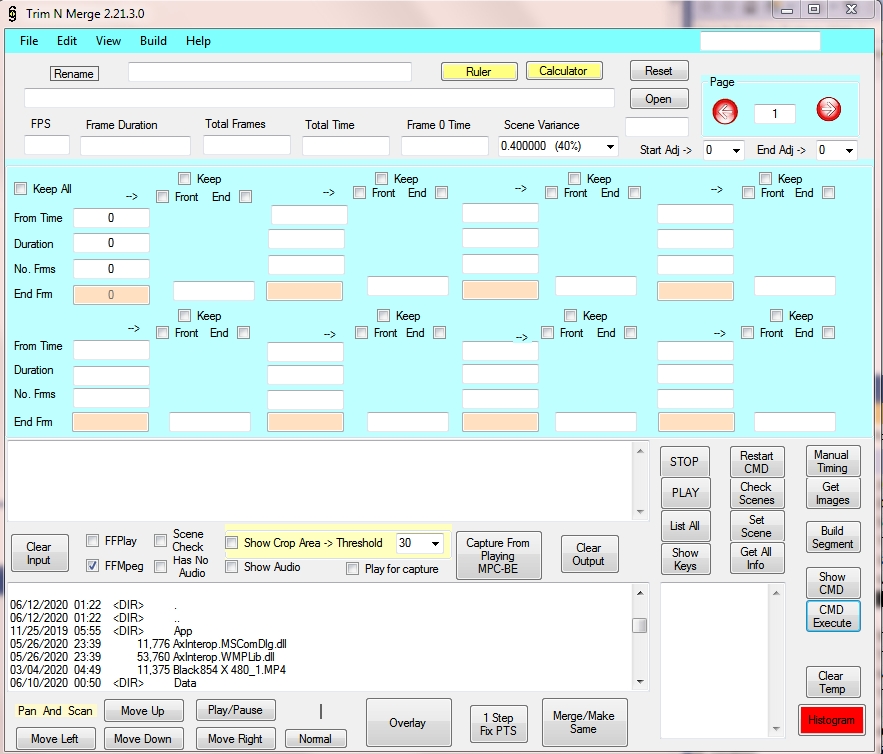
Task: Open the File menu
Action: click(29, 41)
